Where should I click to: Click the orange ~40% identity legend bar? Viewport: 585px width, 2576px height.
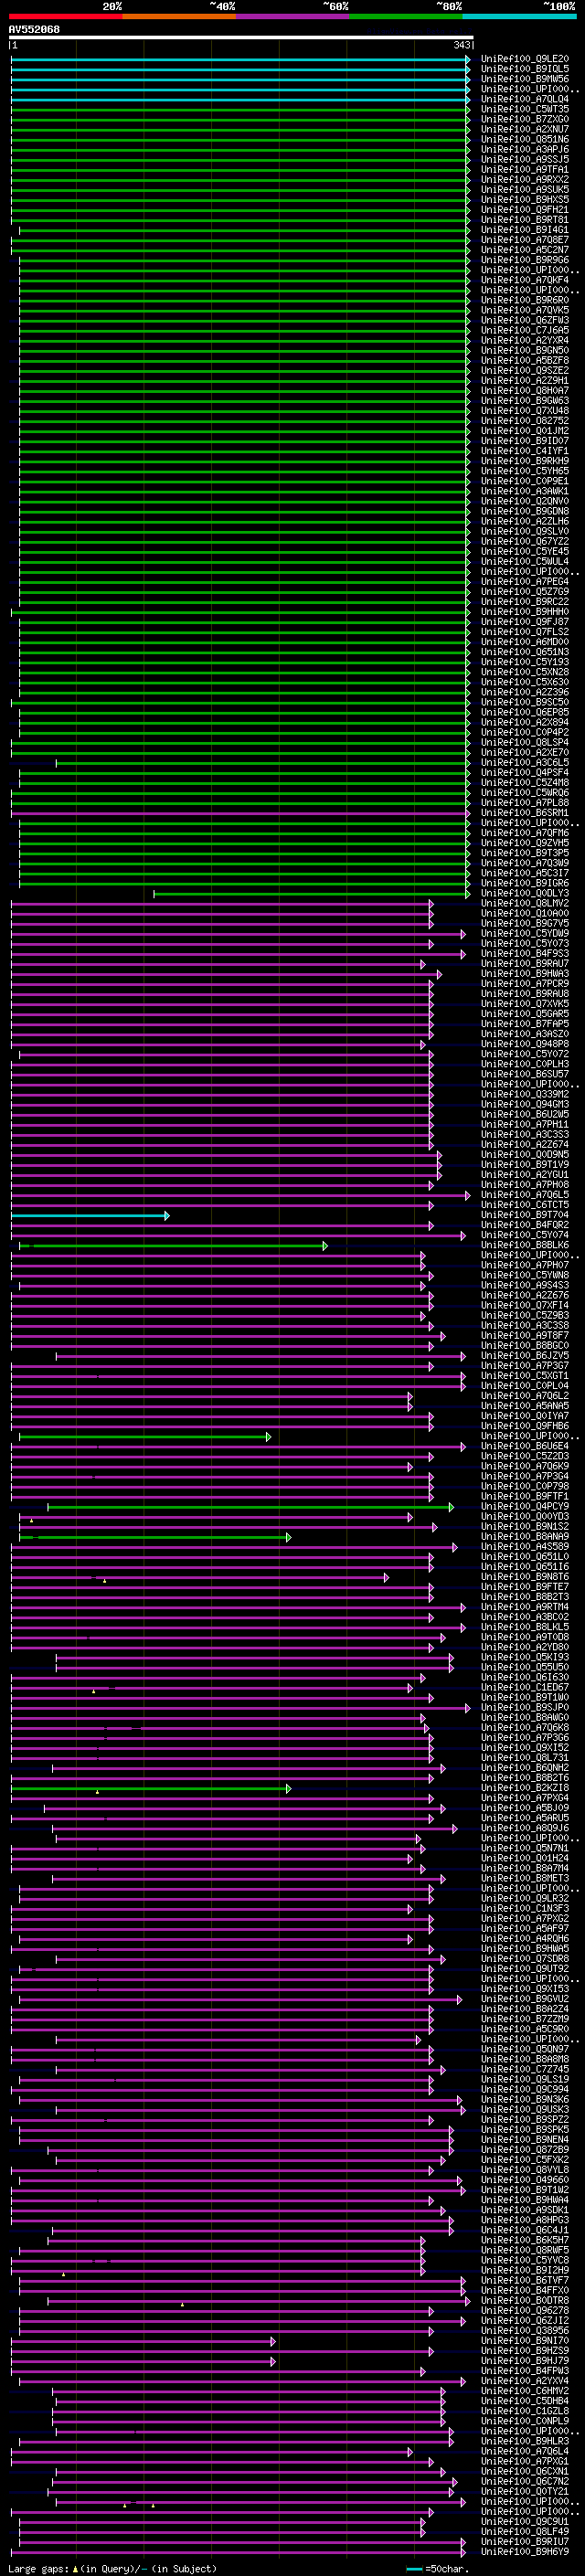coord(178,16)
